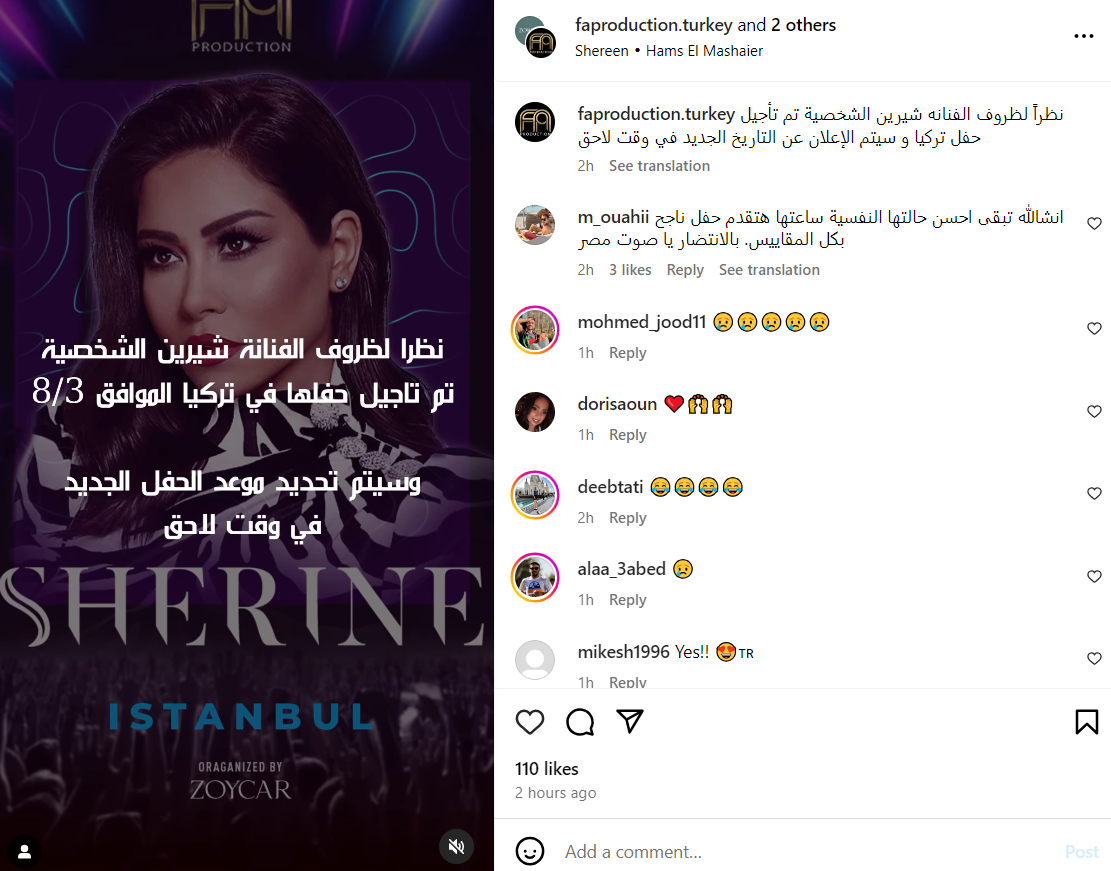Open more options three-dot menu

click(x=1083, y=36)
